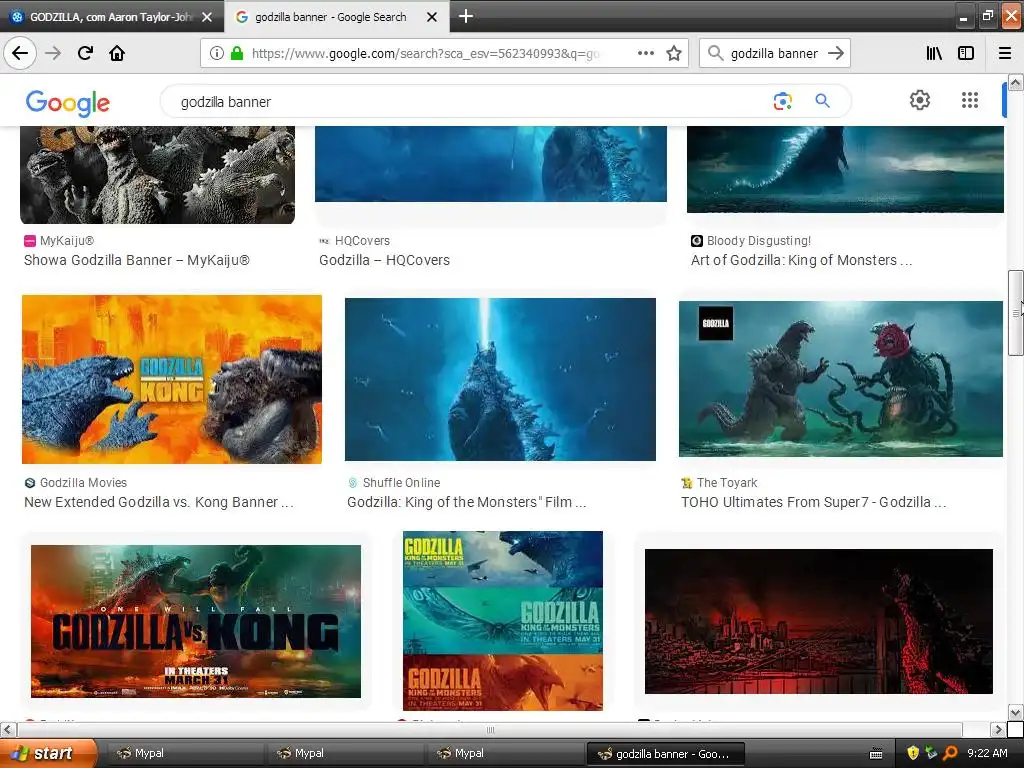This screenshot has width=1024, height=768.
Task: Switch to GODZILLA, com Aaron Taylor-Johnson tab
Action: [111, 17]
